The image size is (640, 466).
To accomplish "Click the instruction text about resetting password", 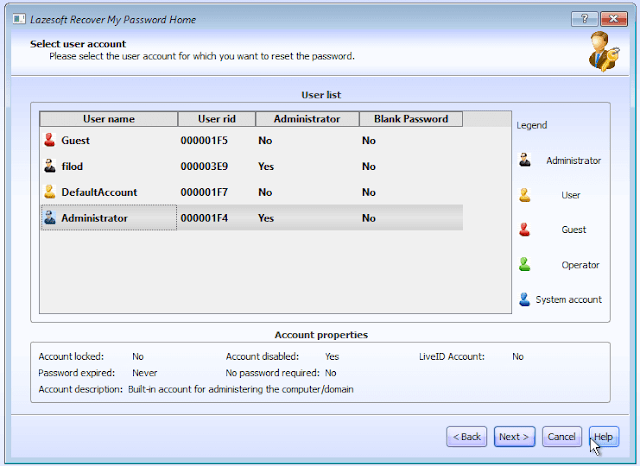I will point(202,56).
